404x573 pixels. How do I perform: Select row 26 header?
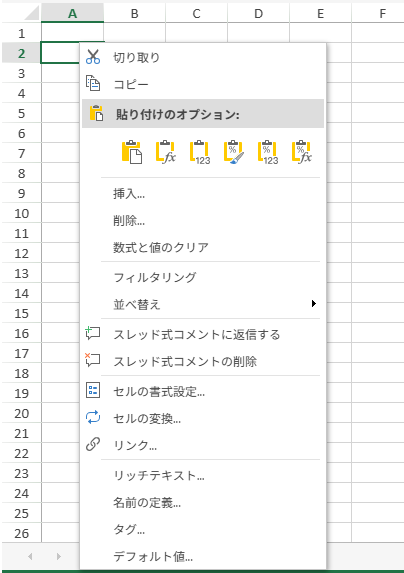22,533
